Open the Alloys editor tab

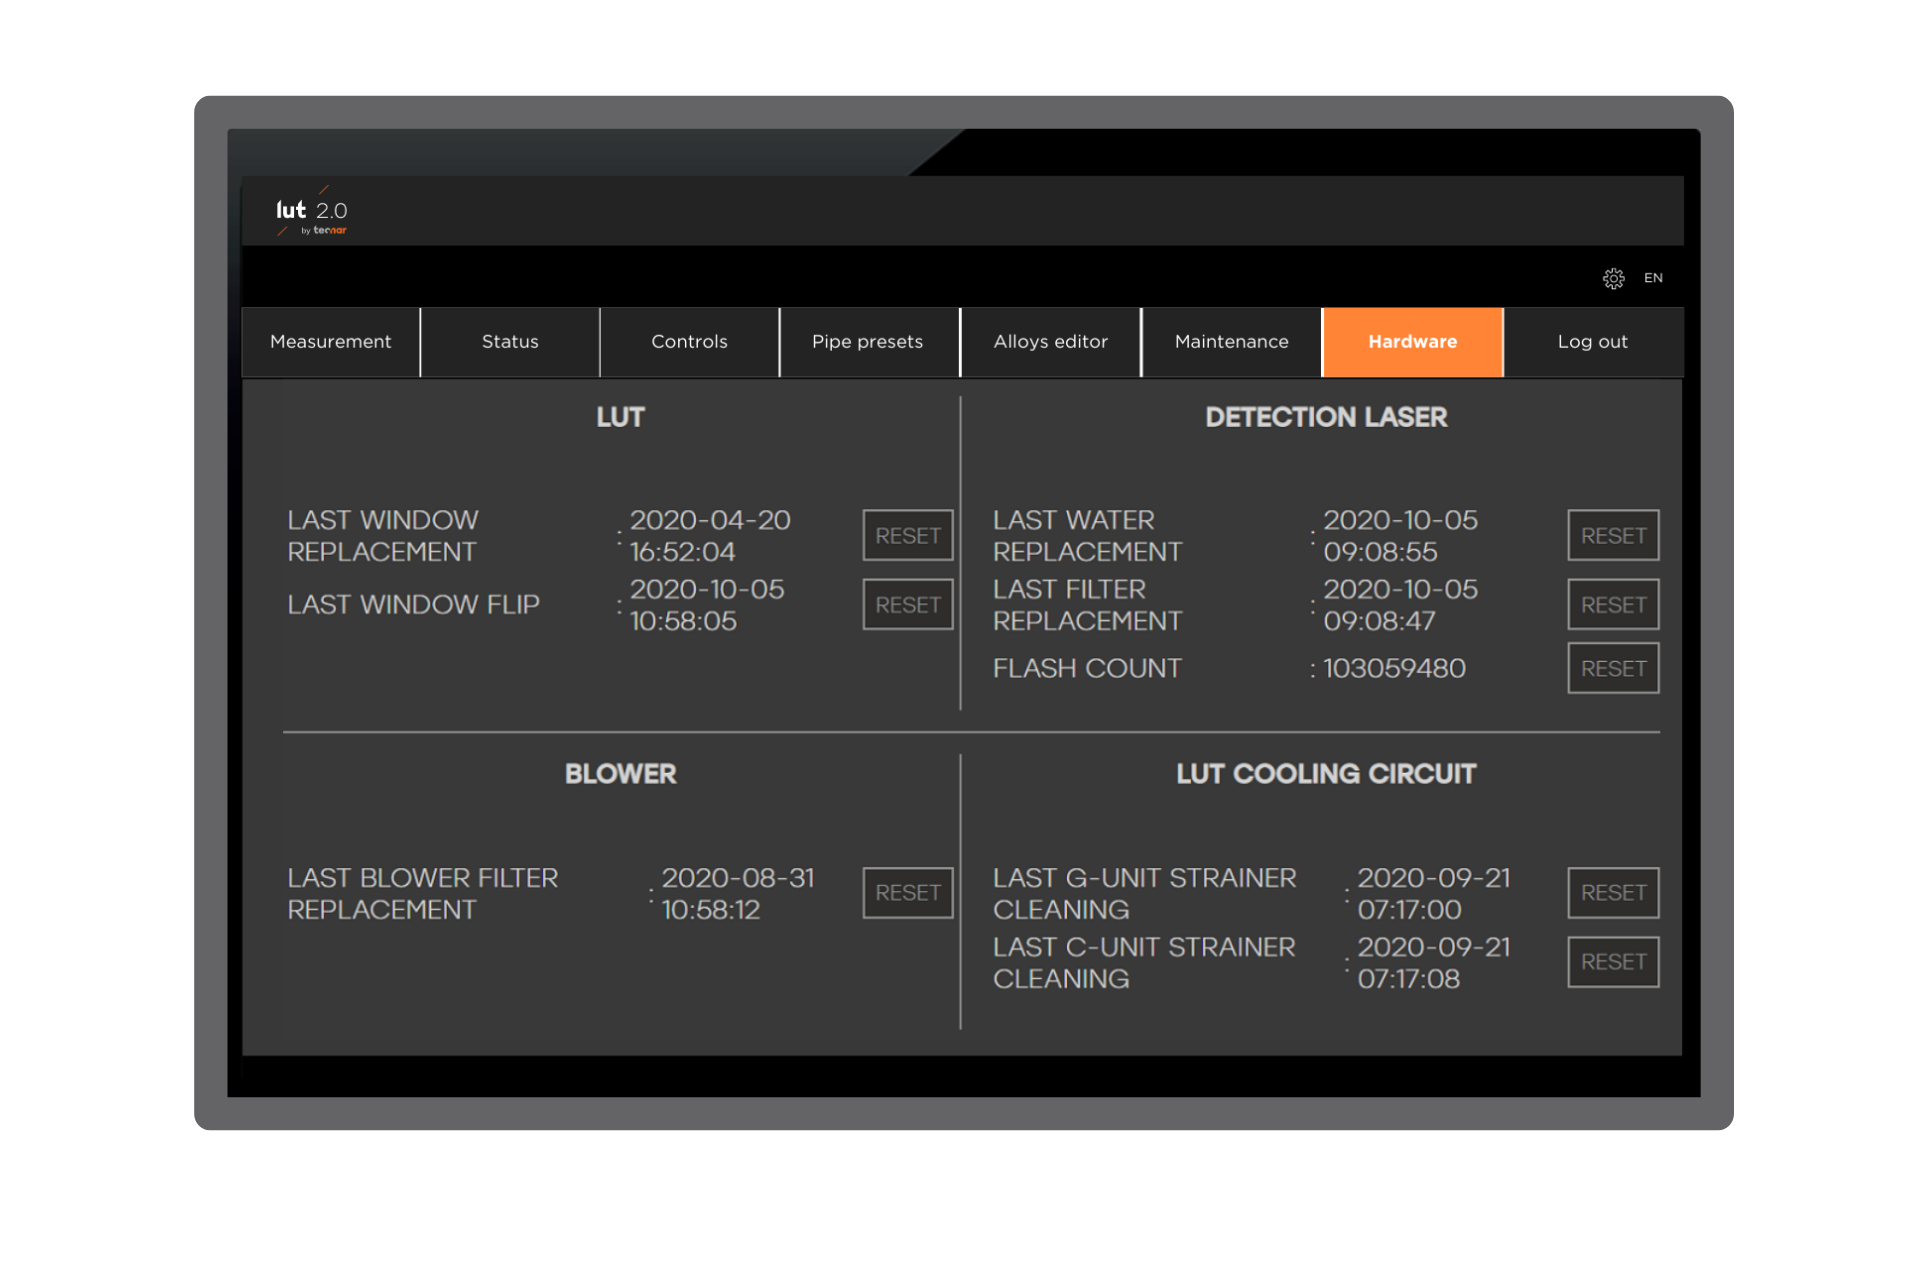(x=1050, y=342)
